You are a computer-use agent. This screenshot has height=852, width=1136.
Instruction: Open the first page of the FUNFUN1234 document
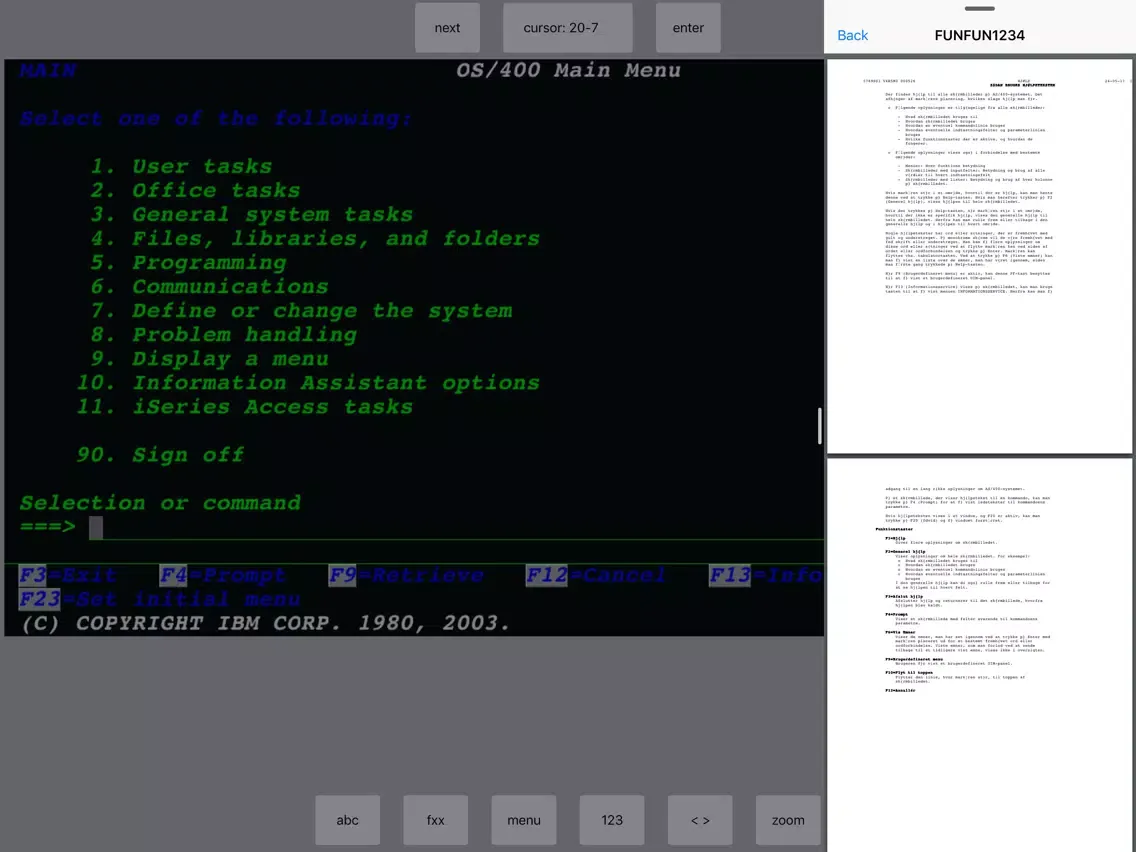point(980,257)
